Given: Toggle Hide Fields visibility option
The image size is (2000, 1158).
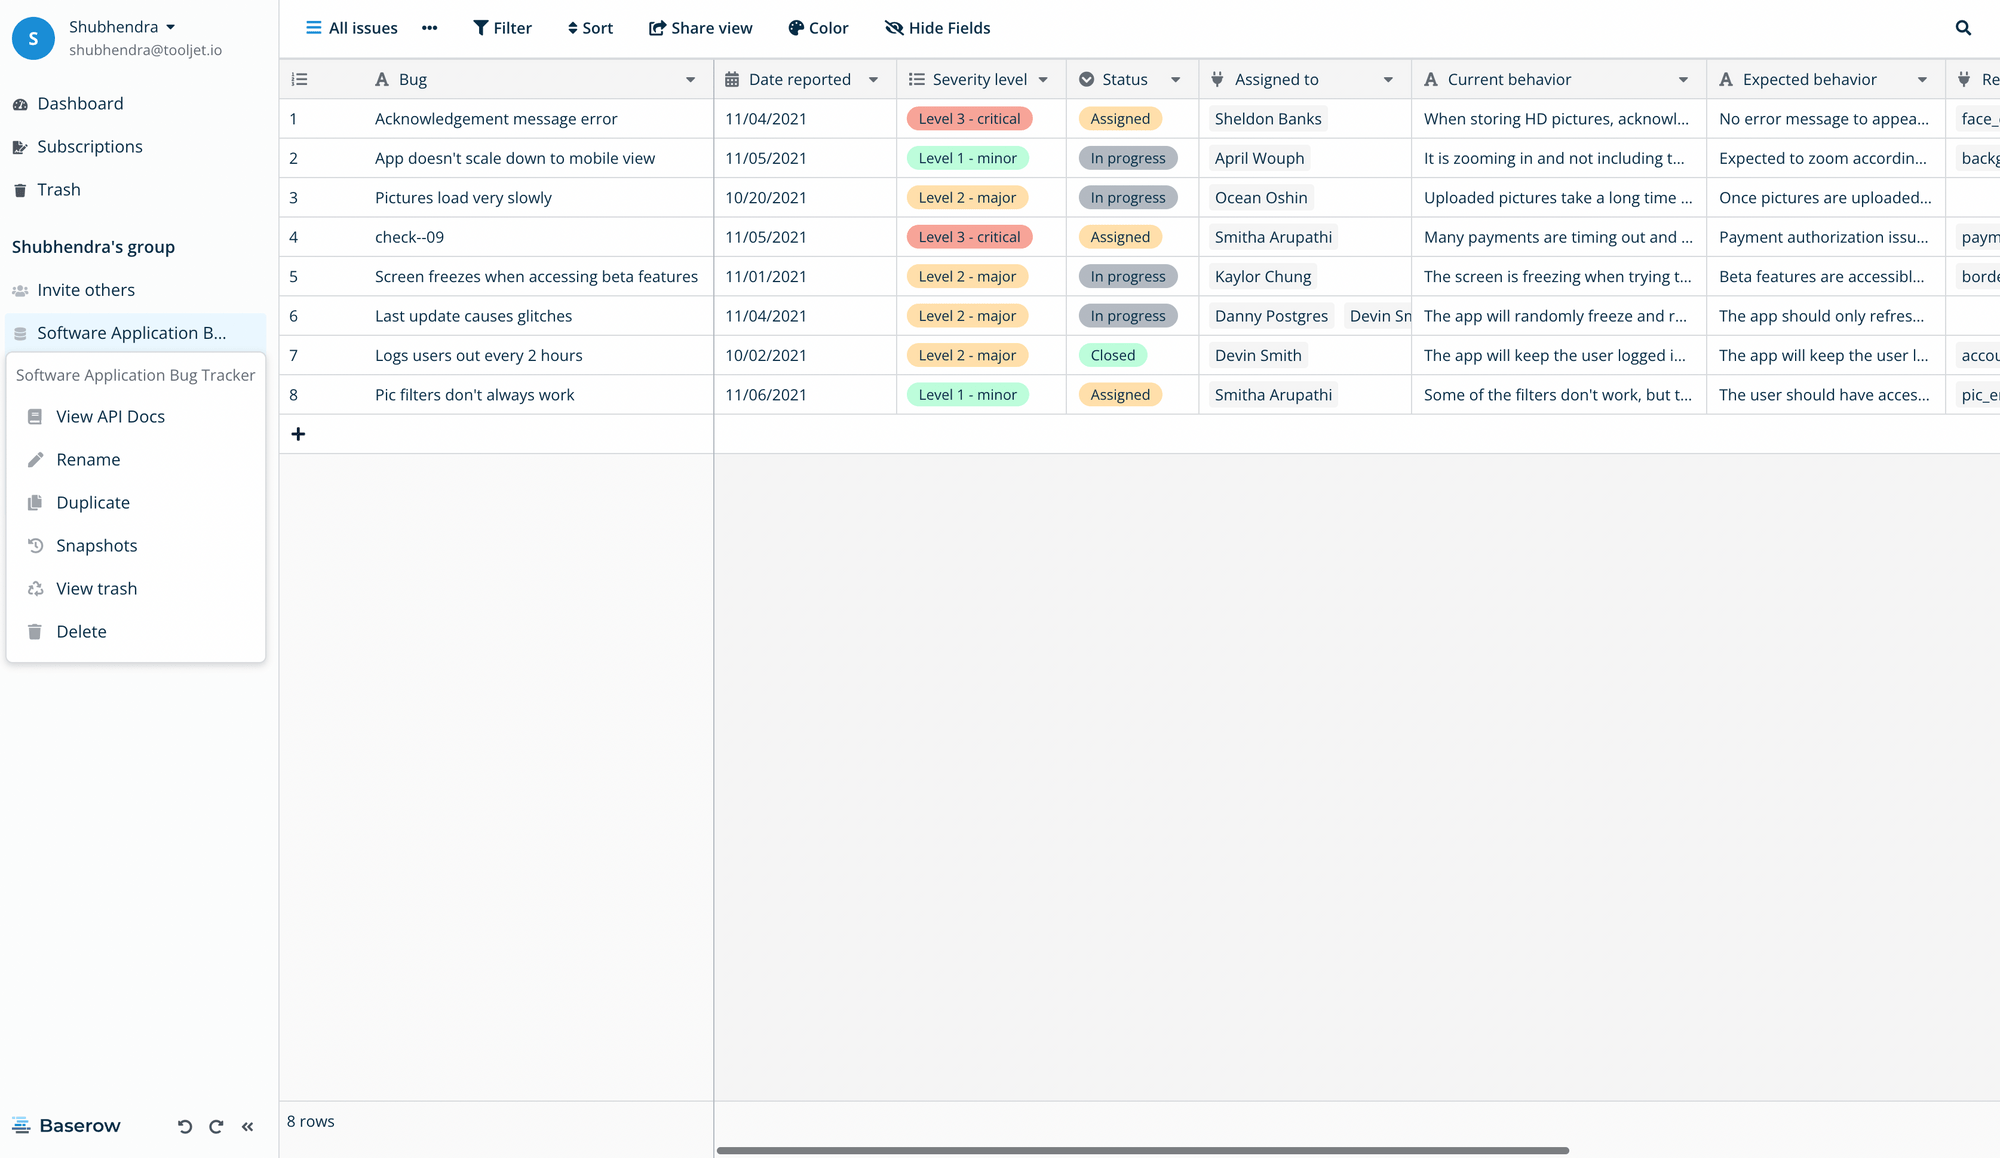Looking at the screenshot, I should [937, 28].
